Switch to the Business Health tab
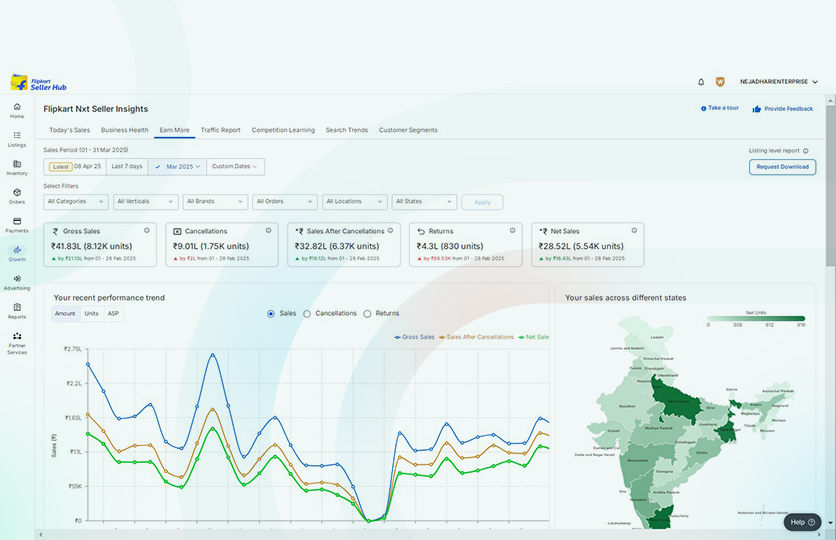Screen dimensions: 836x540 (x=124, y=130)
